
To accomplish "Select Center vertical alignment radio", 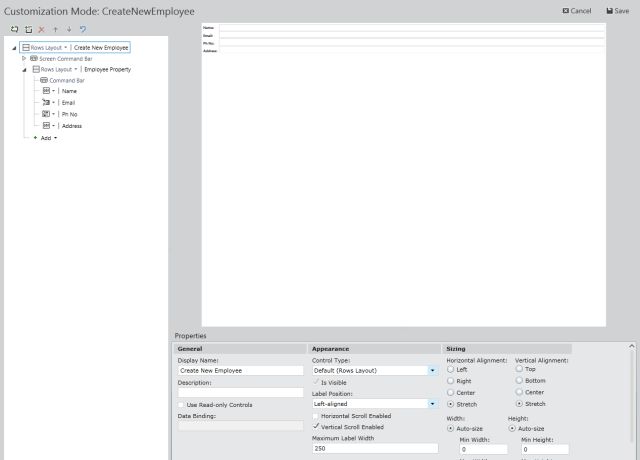I will pyautogui.click(x=519, y=392).
